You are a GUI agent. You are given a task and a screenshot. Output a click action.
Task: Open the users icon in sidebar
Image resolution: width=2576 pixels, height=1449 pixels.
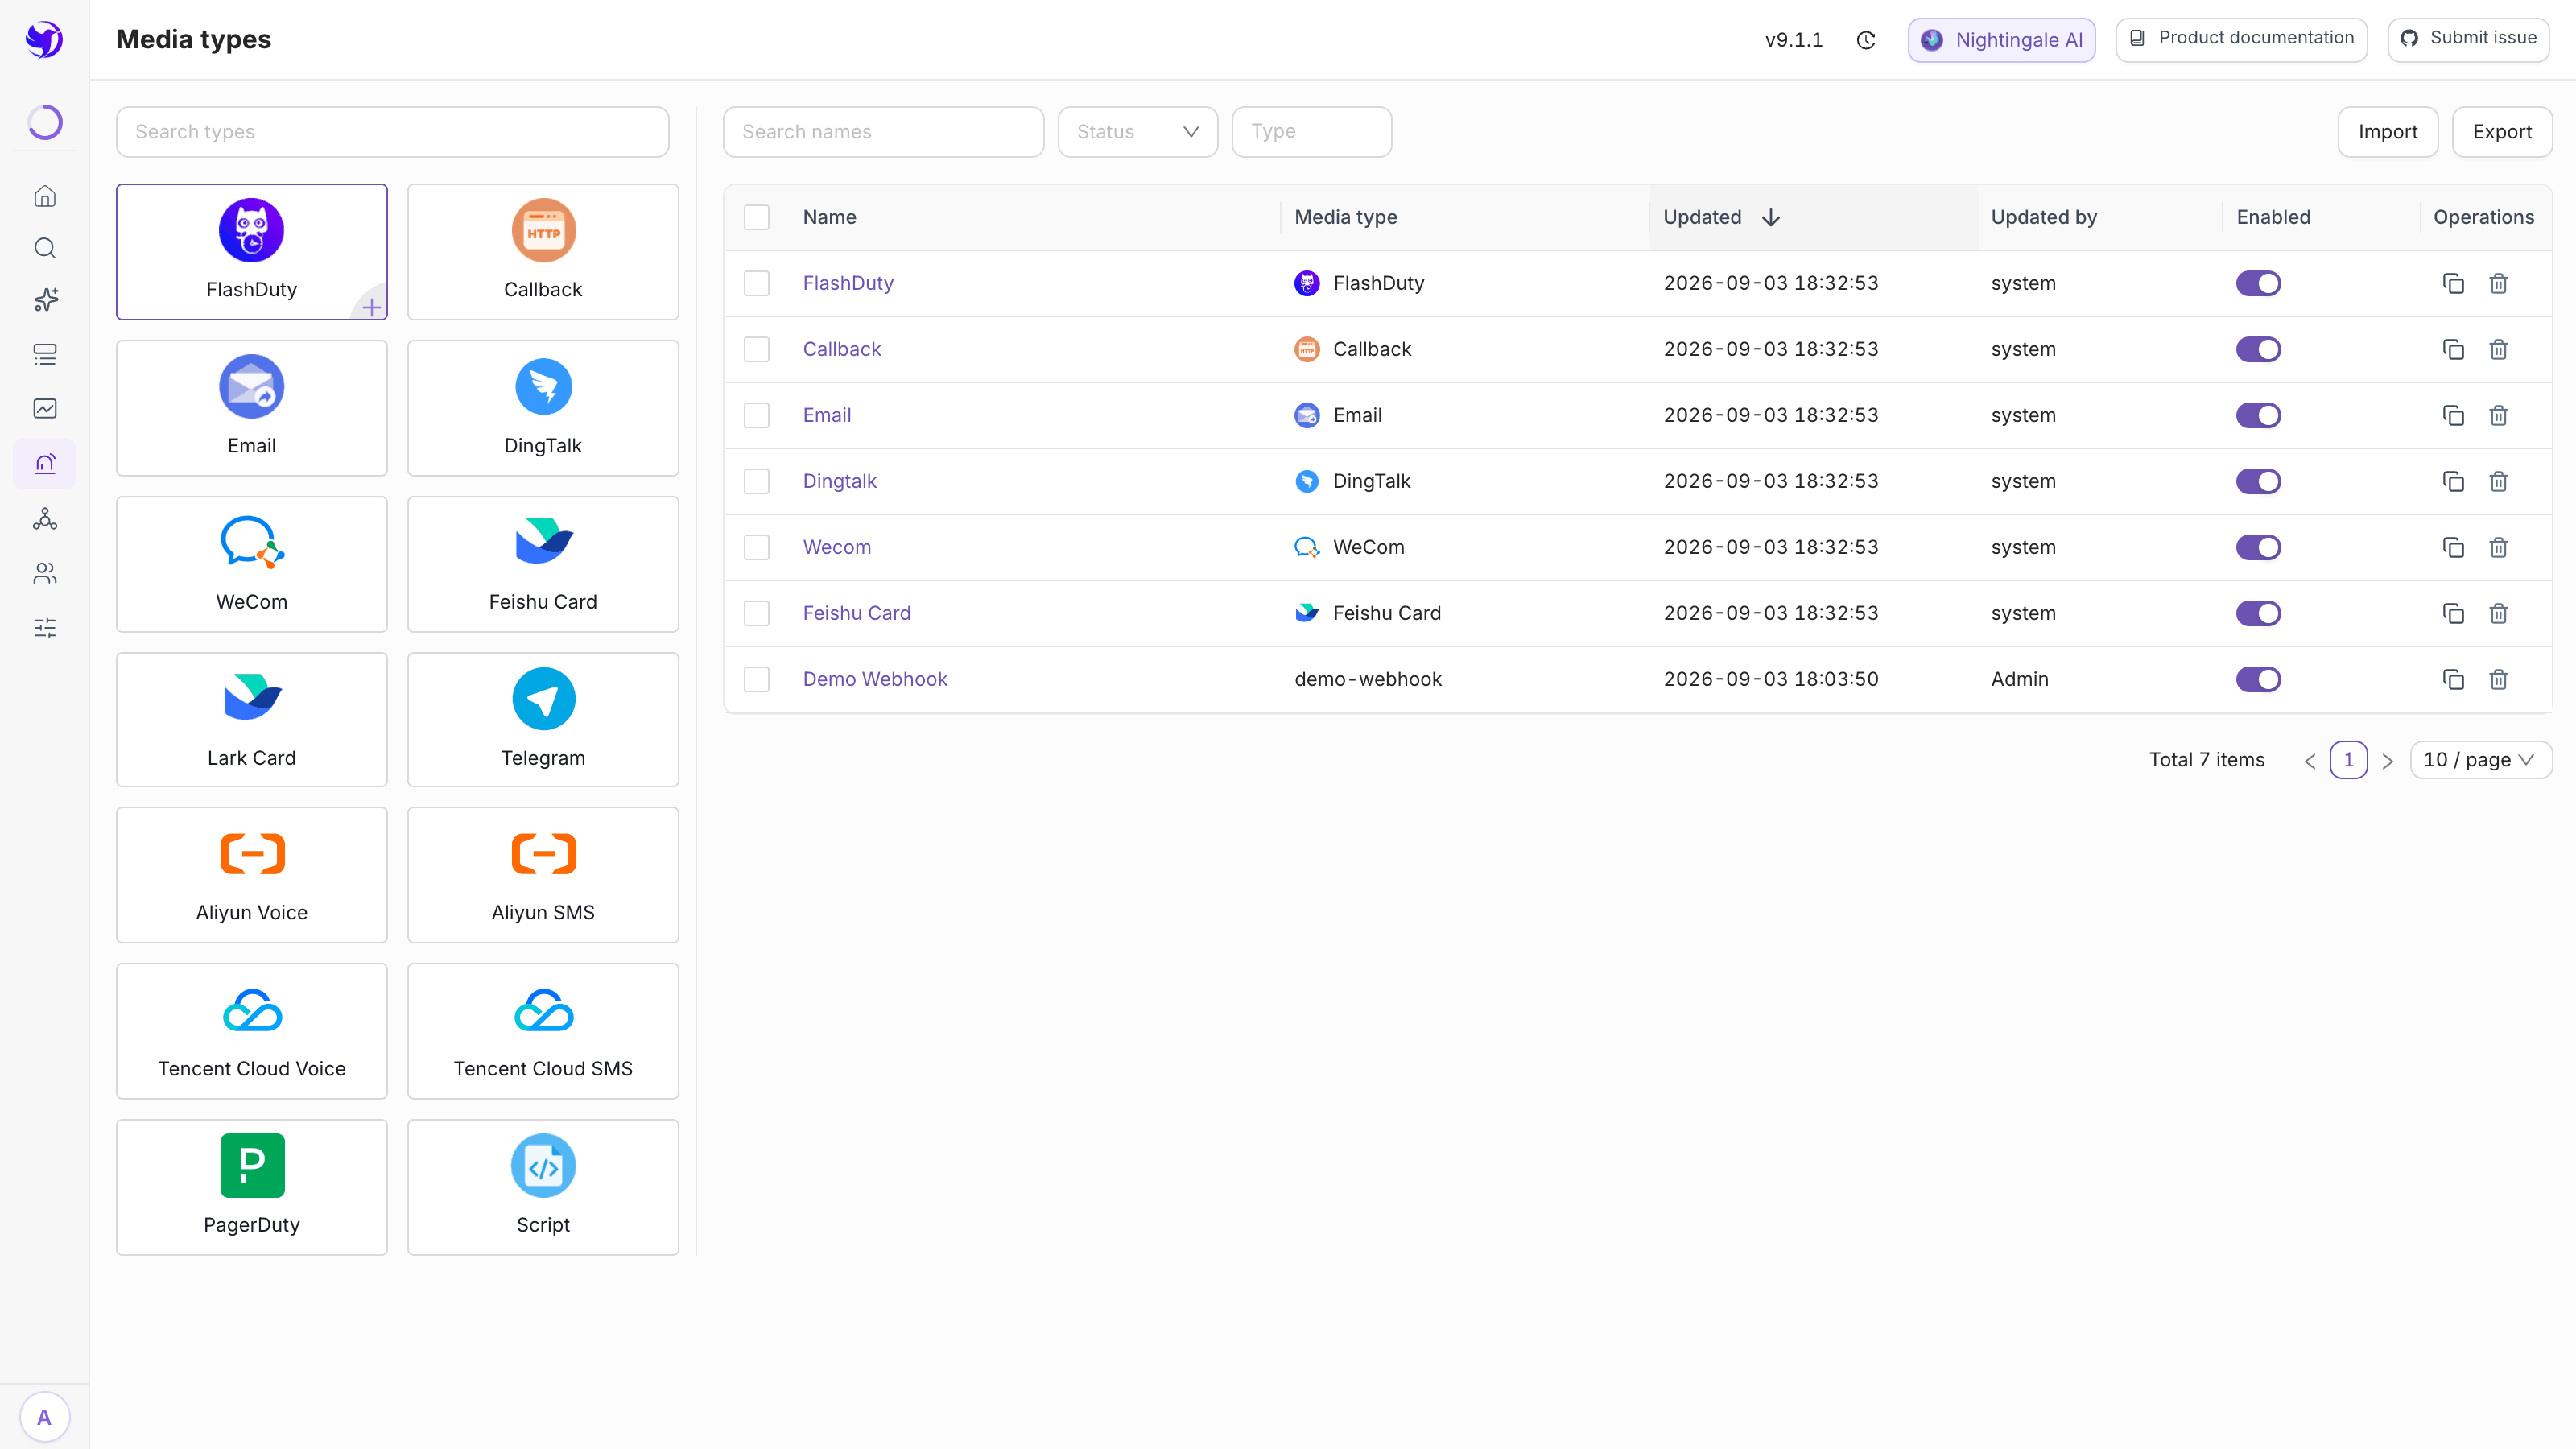(45, 573)
